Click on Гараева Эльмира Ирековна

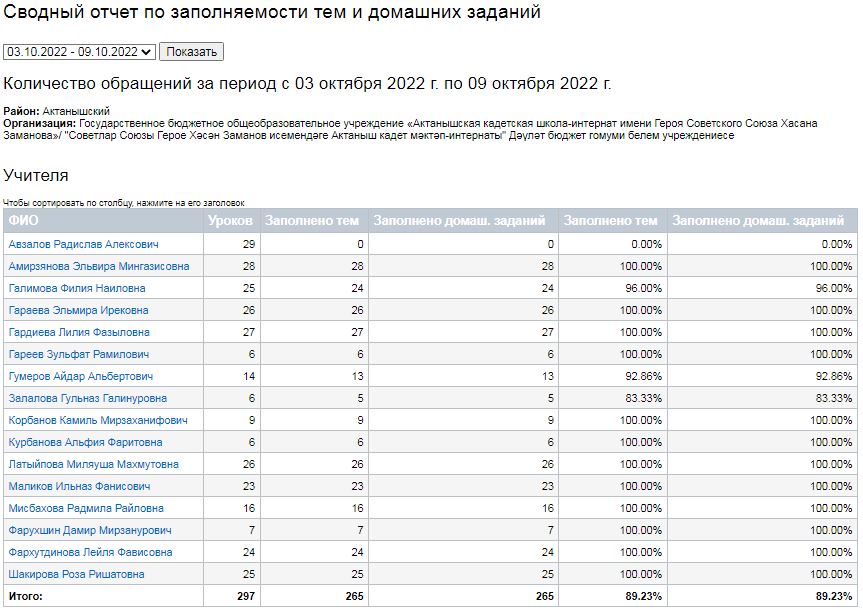coord(78,310)
